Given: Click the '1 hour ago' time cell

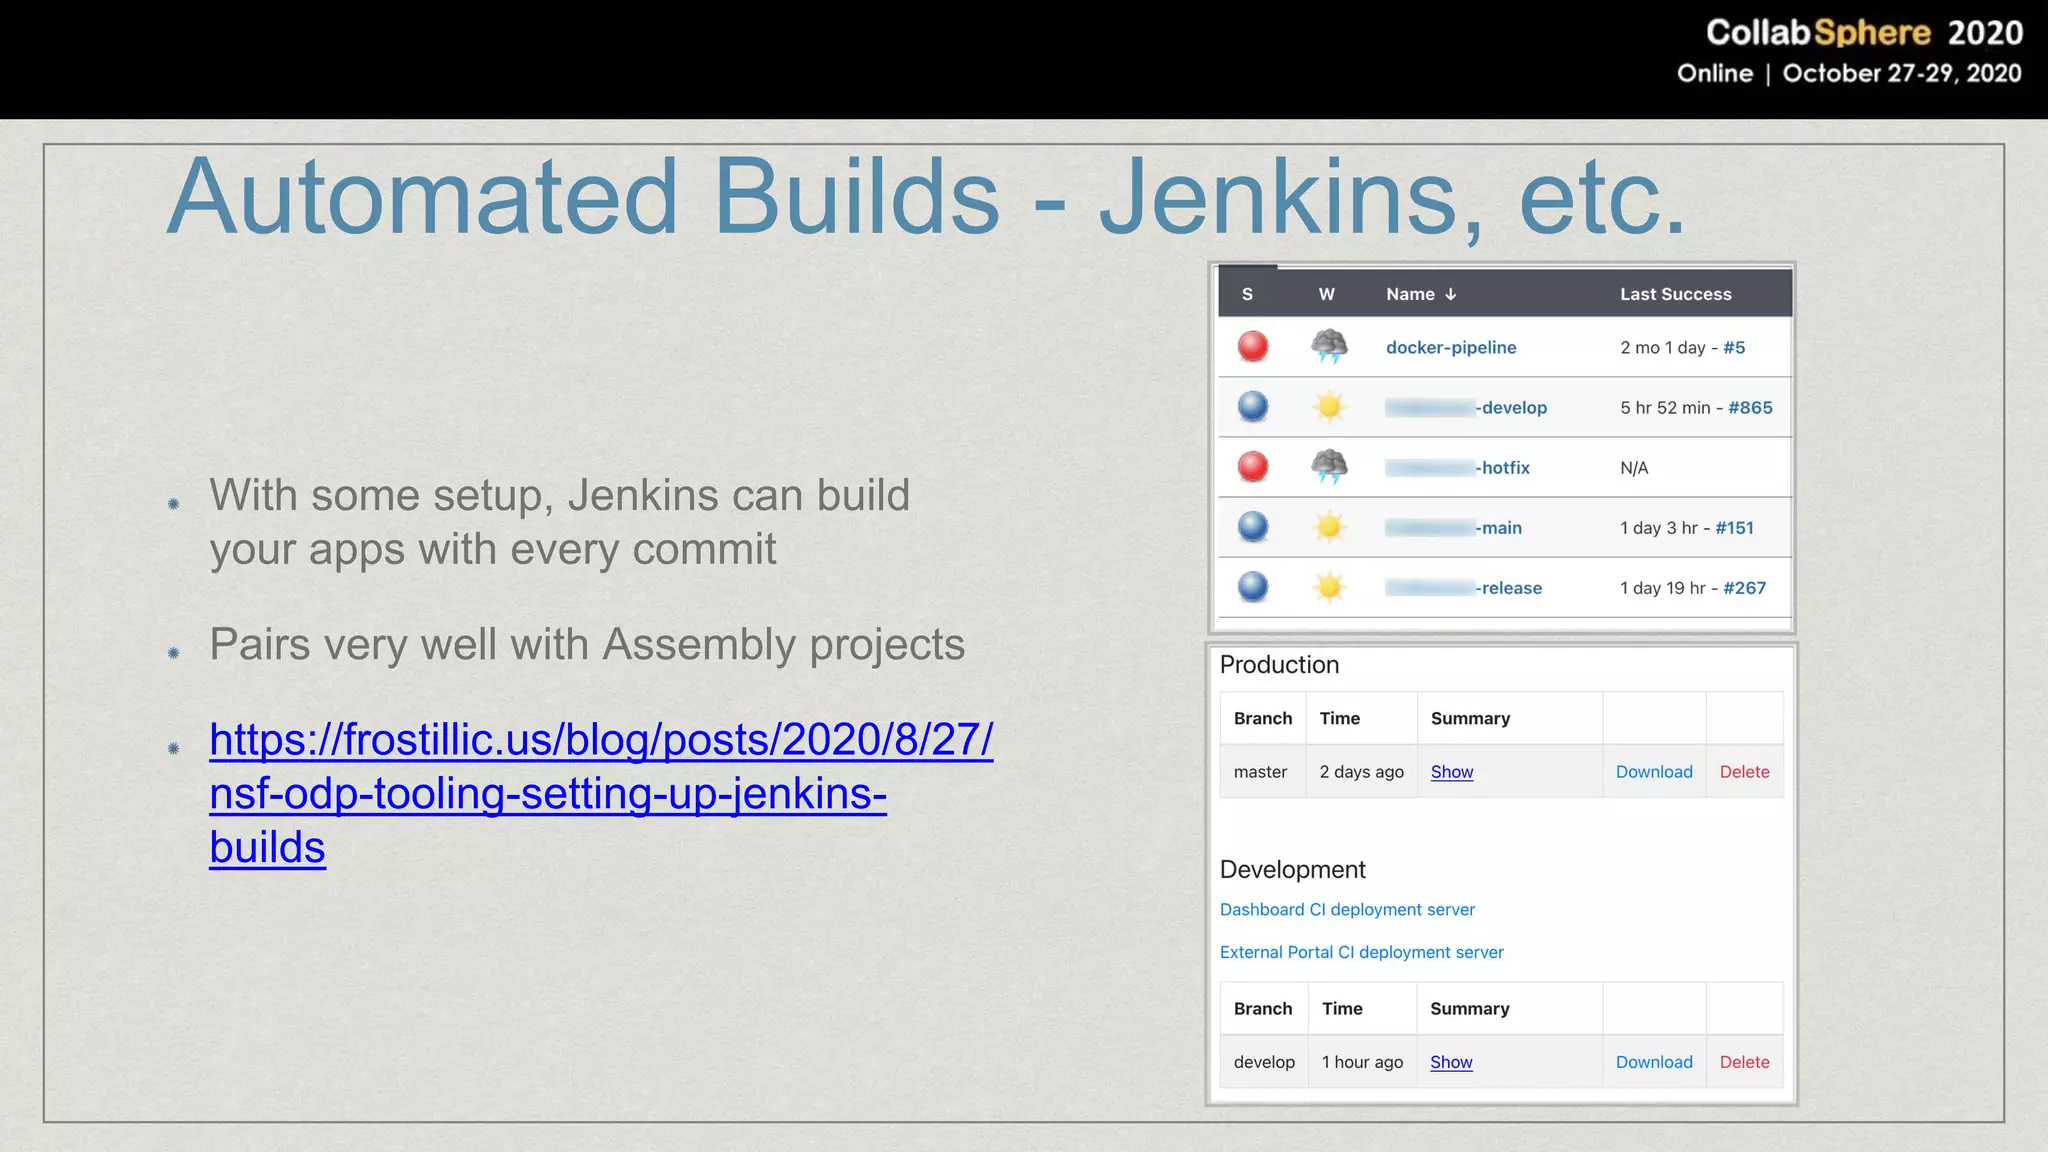Looking at the screenshot, I should tap(1362, 1061).
